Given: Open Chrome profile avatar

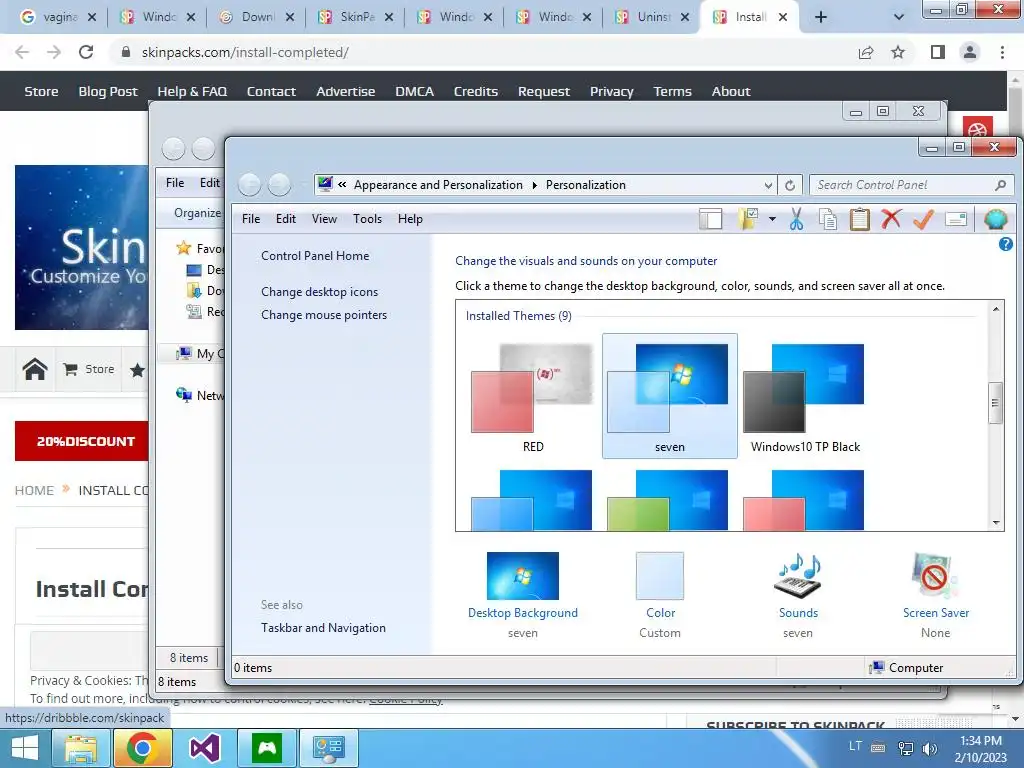Looking at the screenshot, I should click(970, 52).
